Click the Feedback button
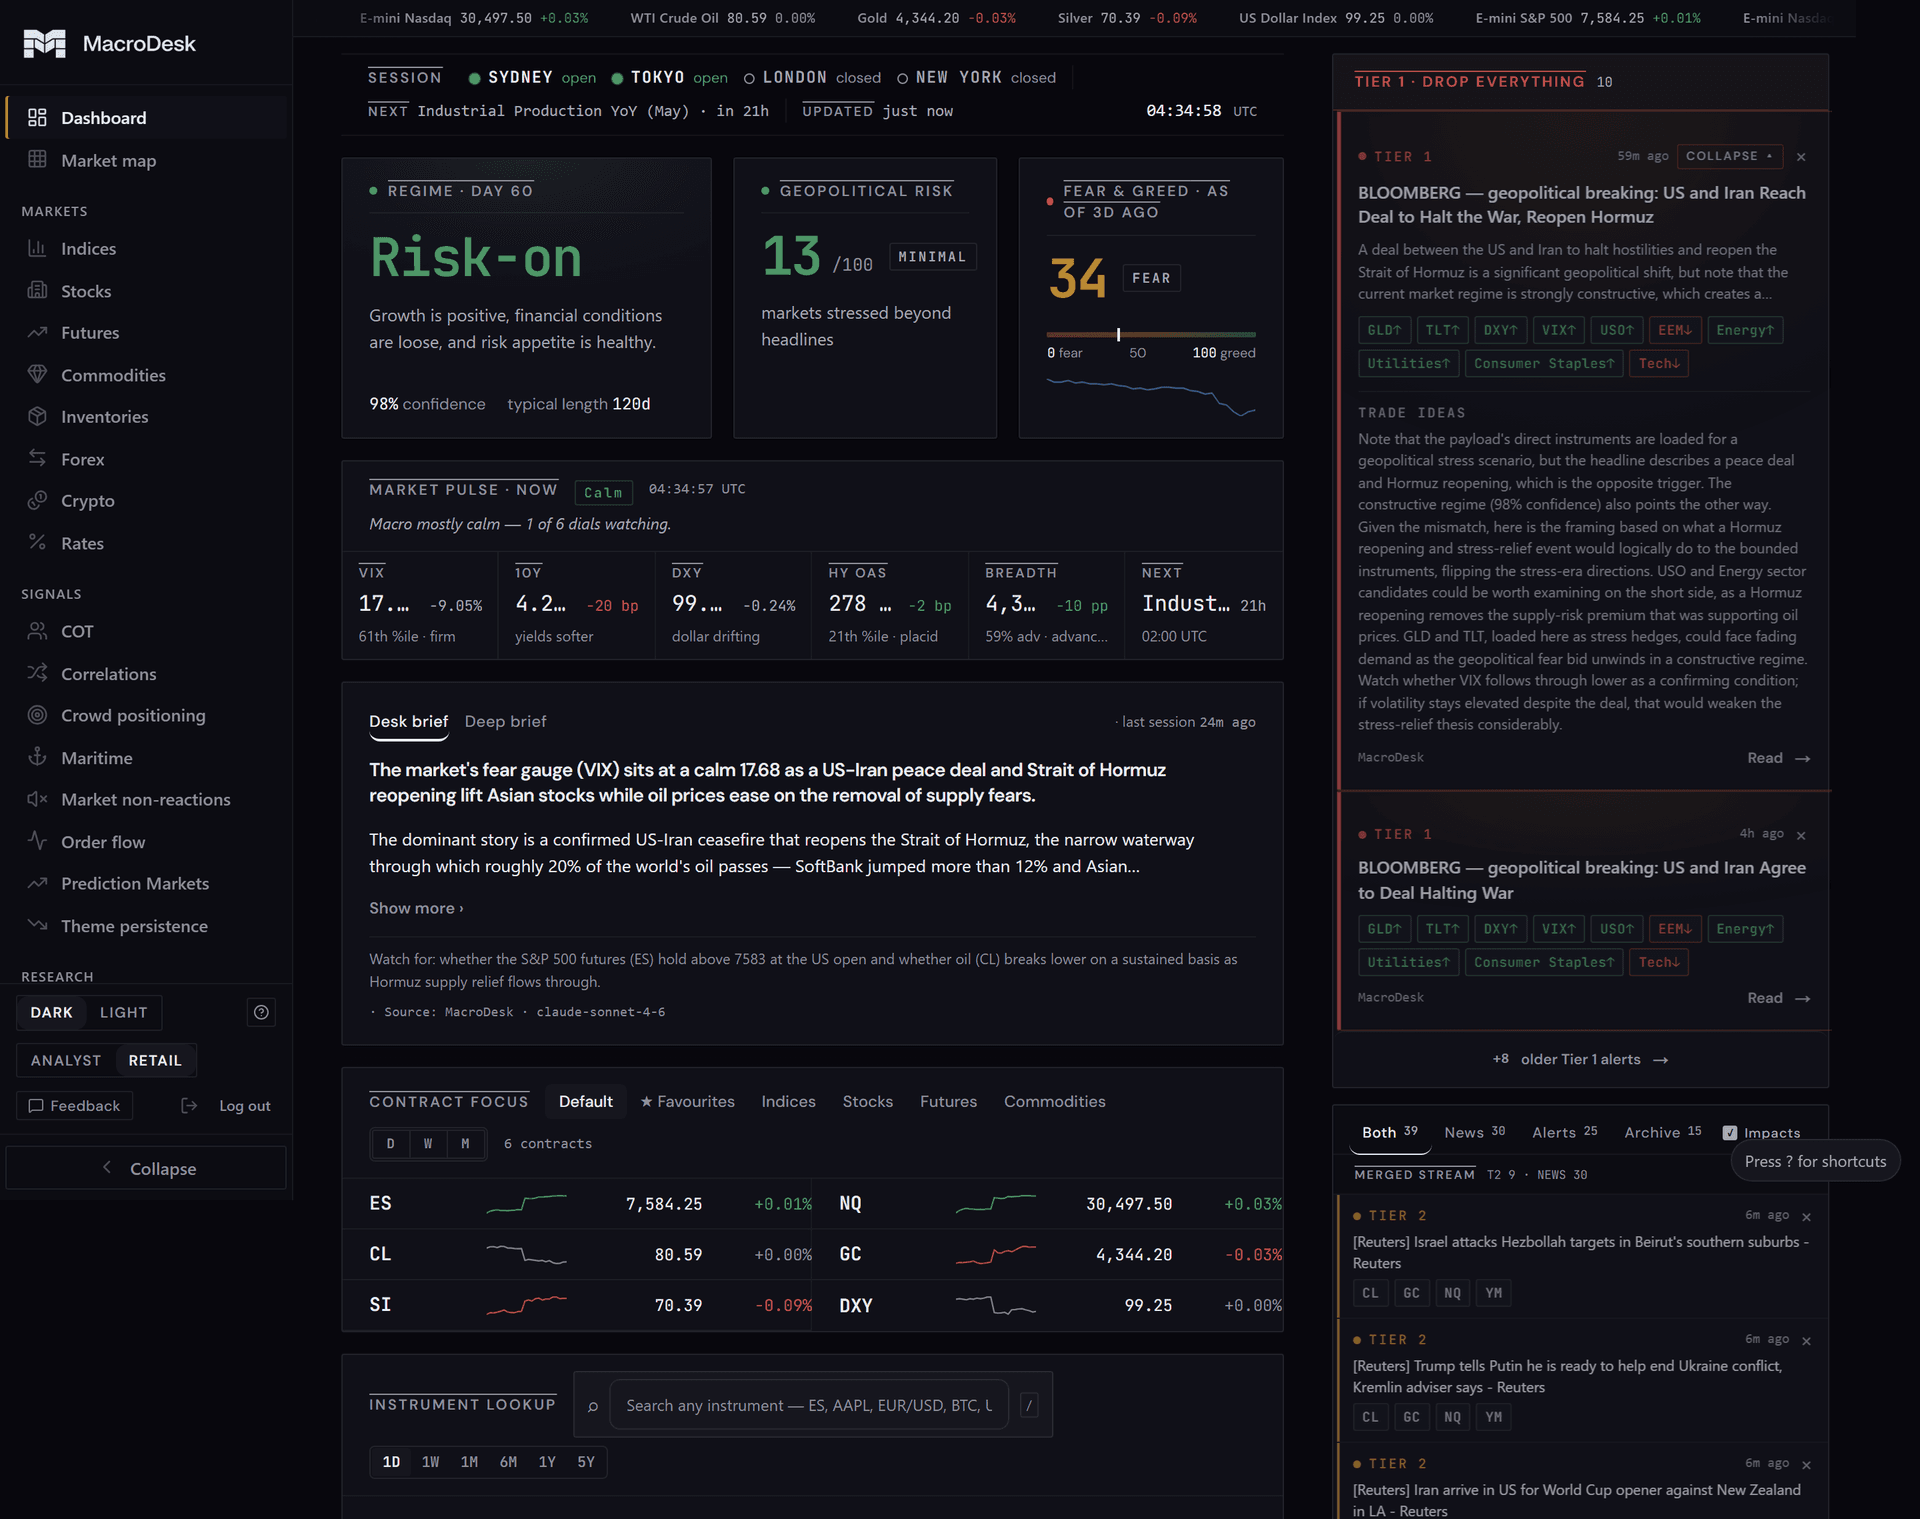Image resolution: width=1920 pixels, height=1519 pixels. tap(75, 1105)
